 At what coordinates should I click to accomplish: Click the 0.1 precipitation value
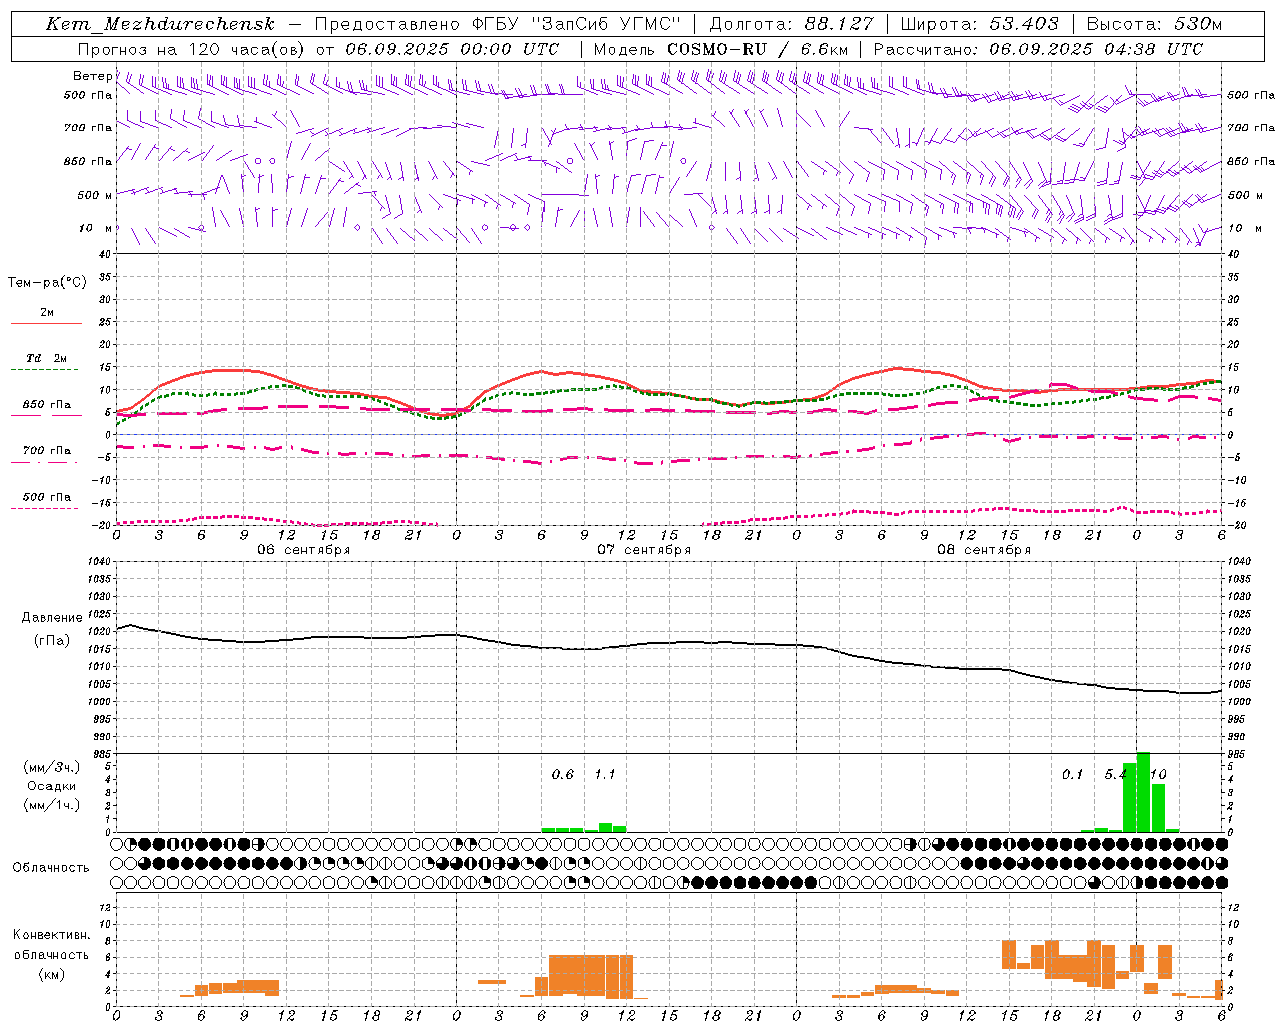[1073, 775]
